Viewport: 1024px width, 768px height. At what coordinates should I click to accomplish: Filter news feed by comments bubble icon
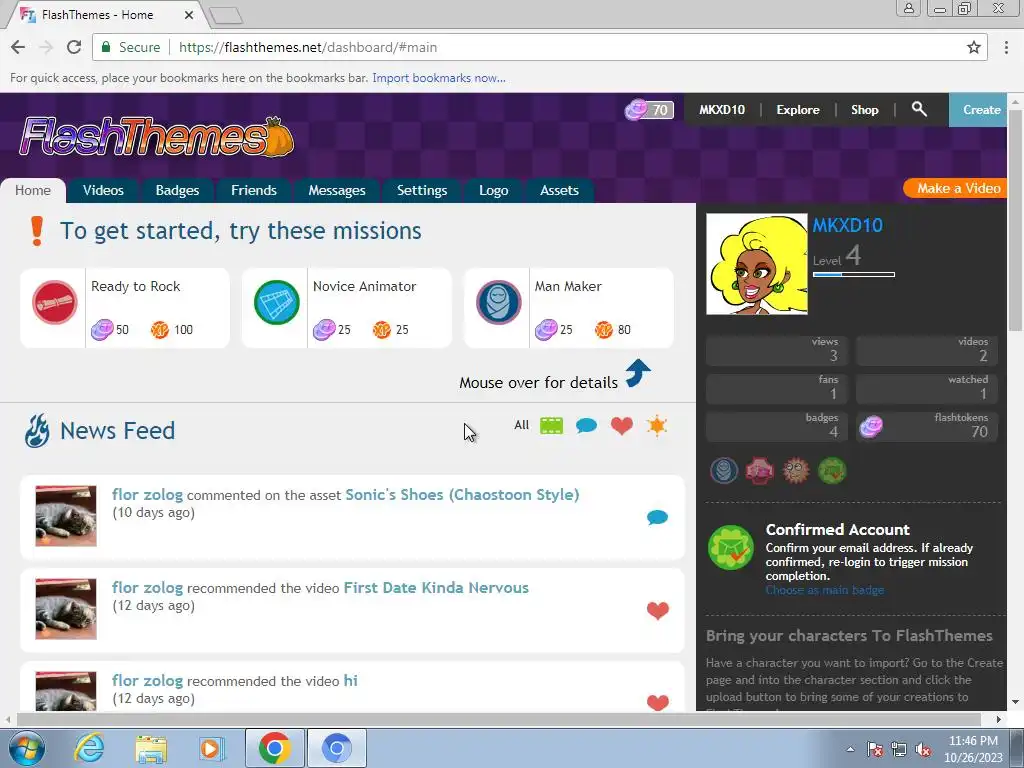click(586, 426)
